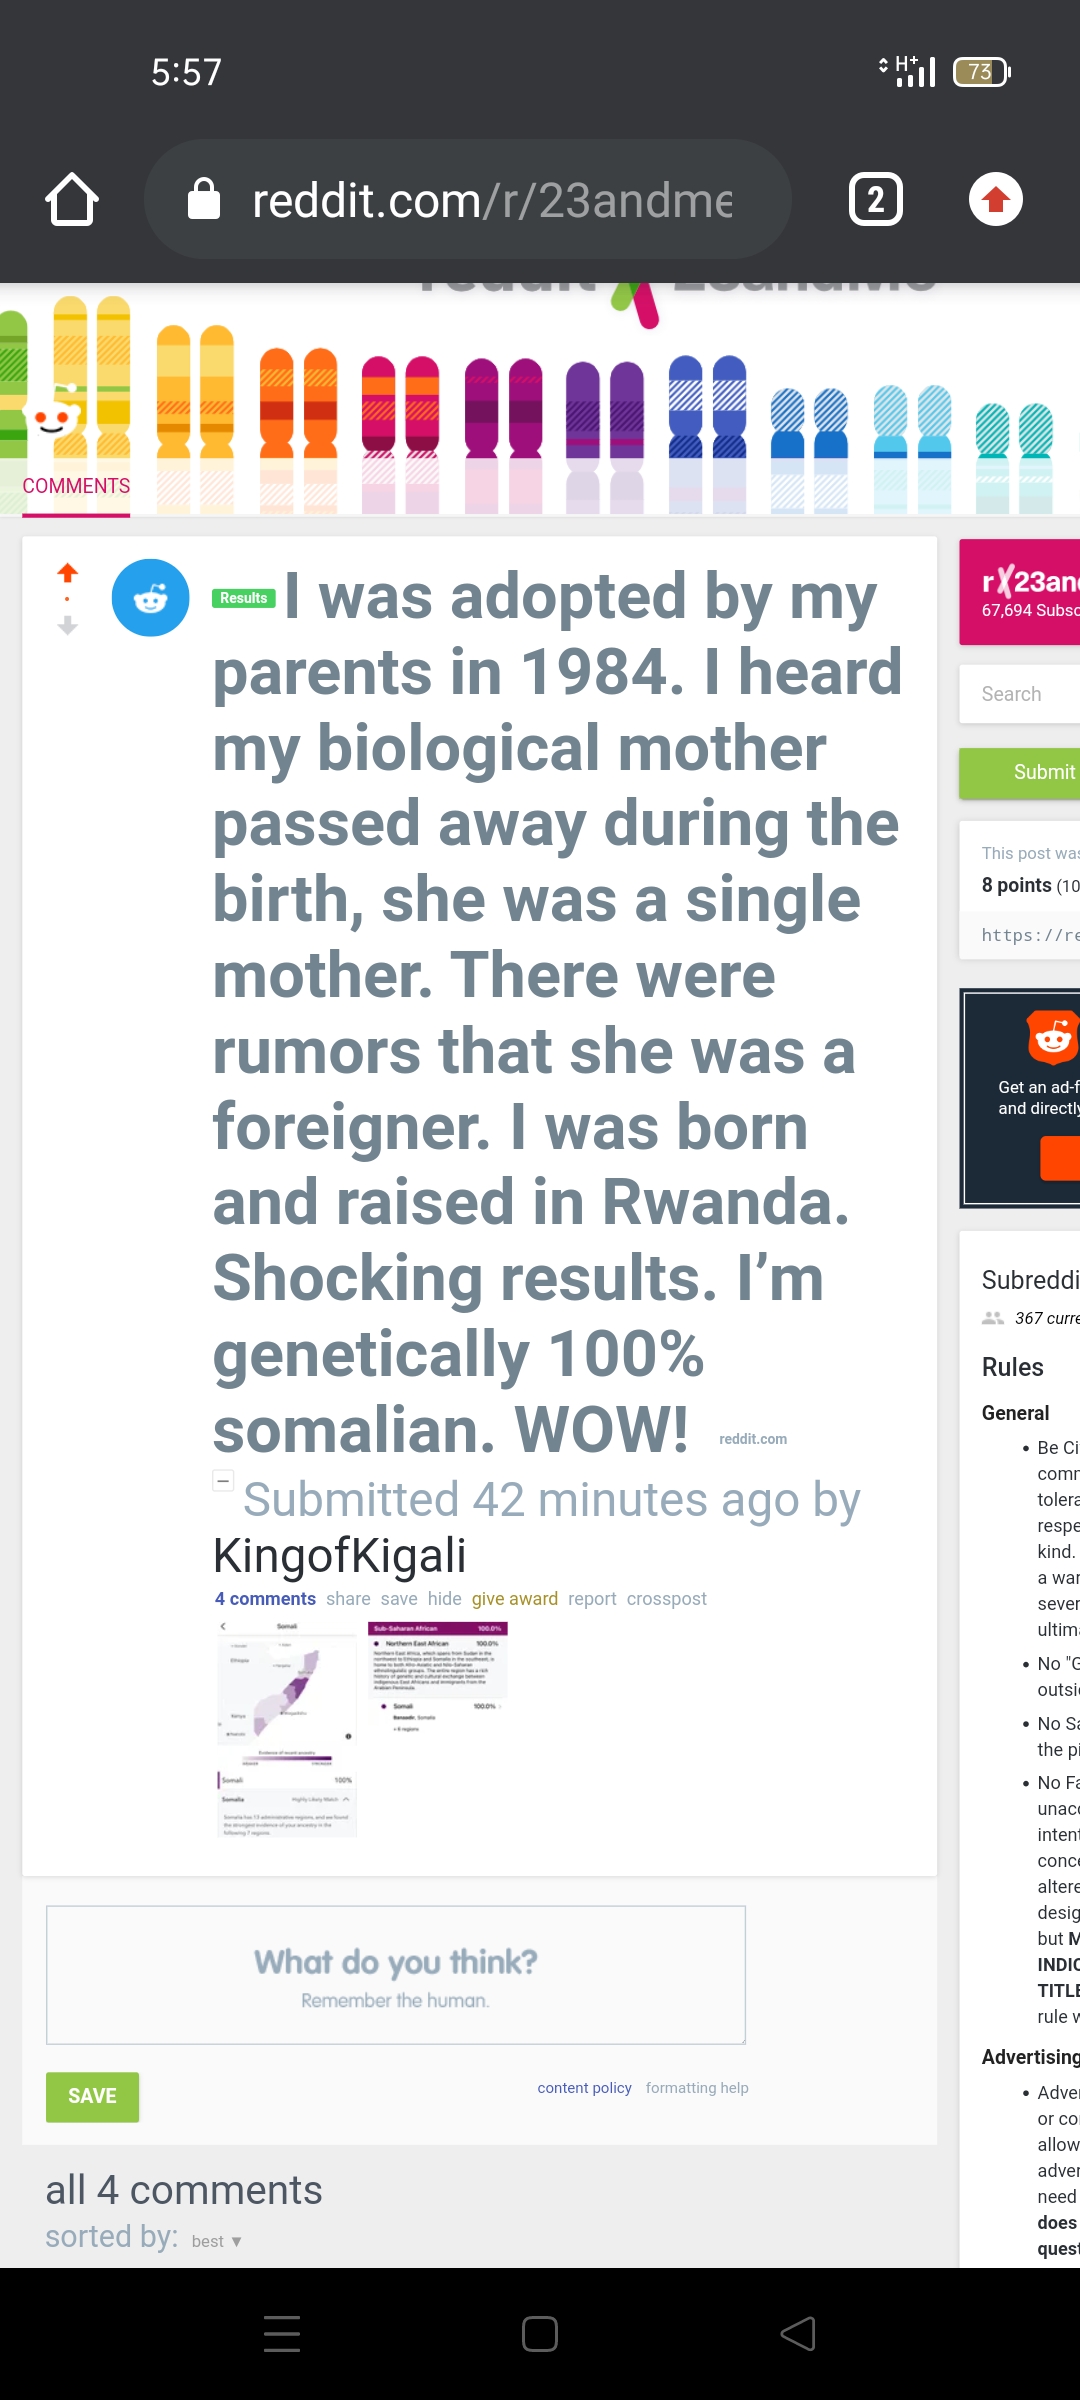Tap the lock icon in address bar
Viewport: 1080px width, 2400px height.
(x=204, y=200)
